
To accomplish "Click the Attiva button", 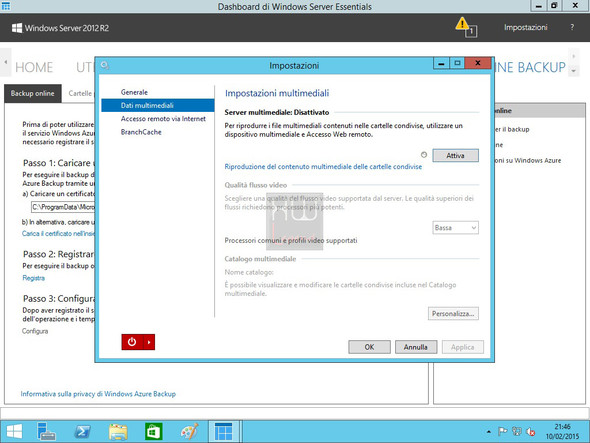I will (x=455, y=155).
